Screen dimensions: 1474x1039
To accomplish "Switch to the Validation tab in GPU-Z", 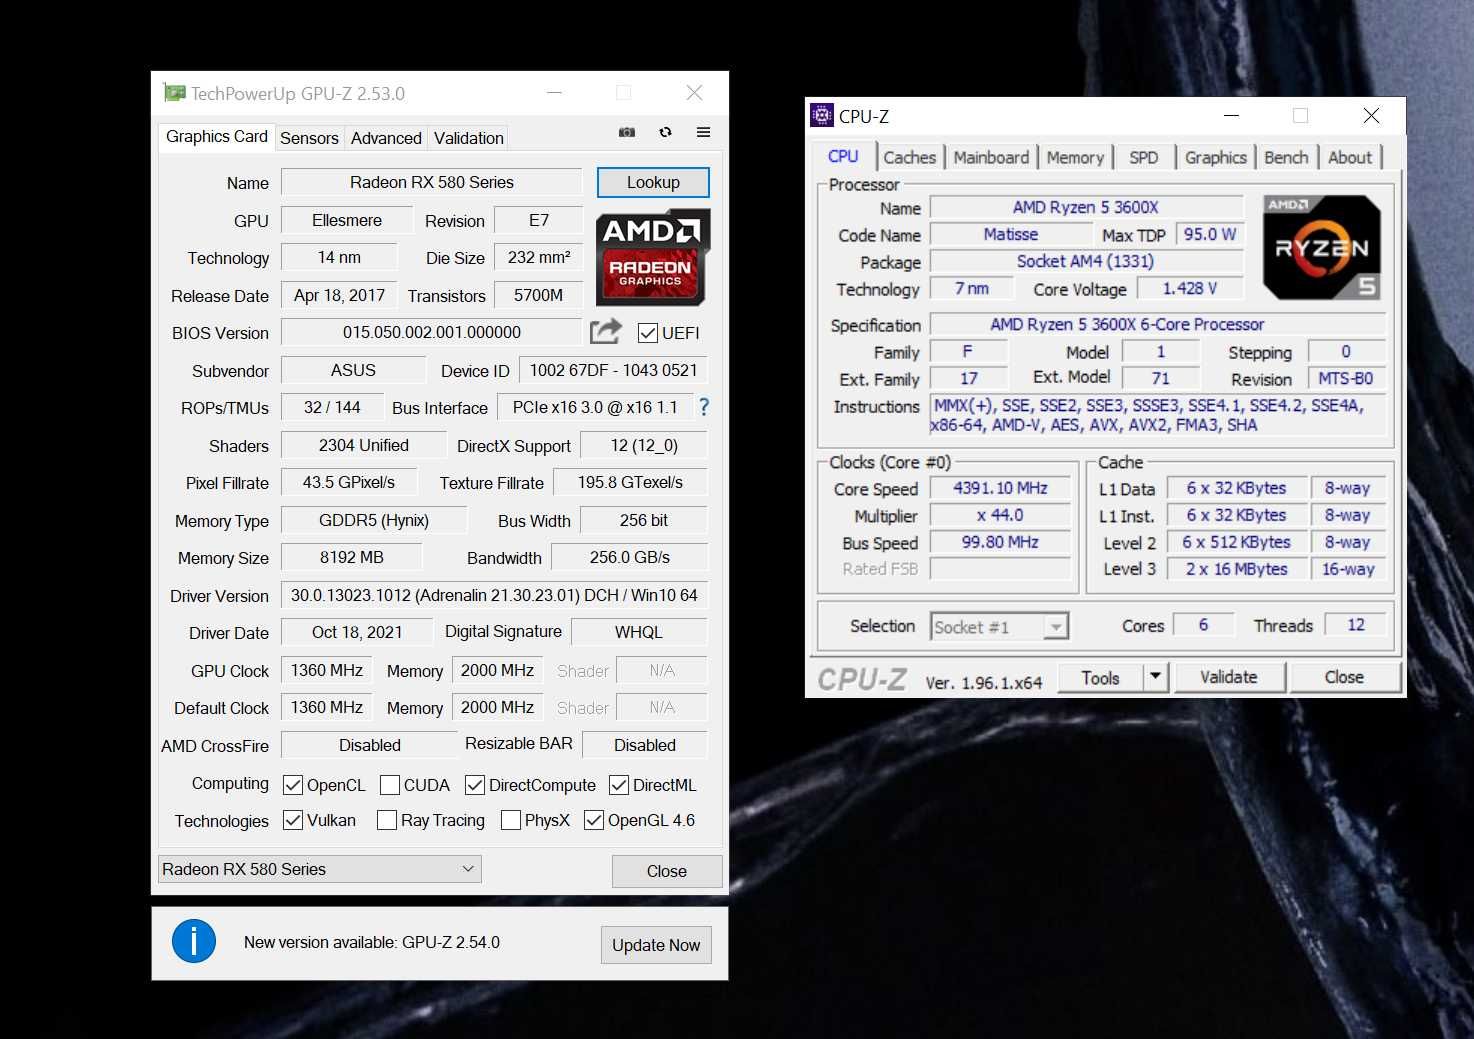I will click(468, 138).
